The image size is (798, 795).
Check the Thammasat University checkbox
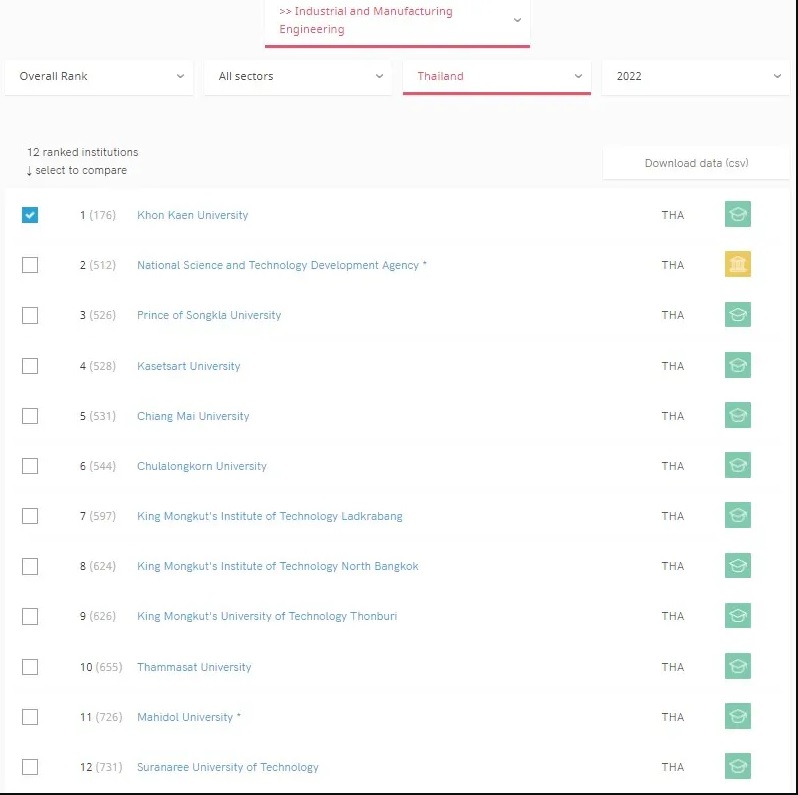30,667
